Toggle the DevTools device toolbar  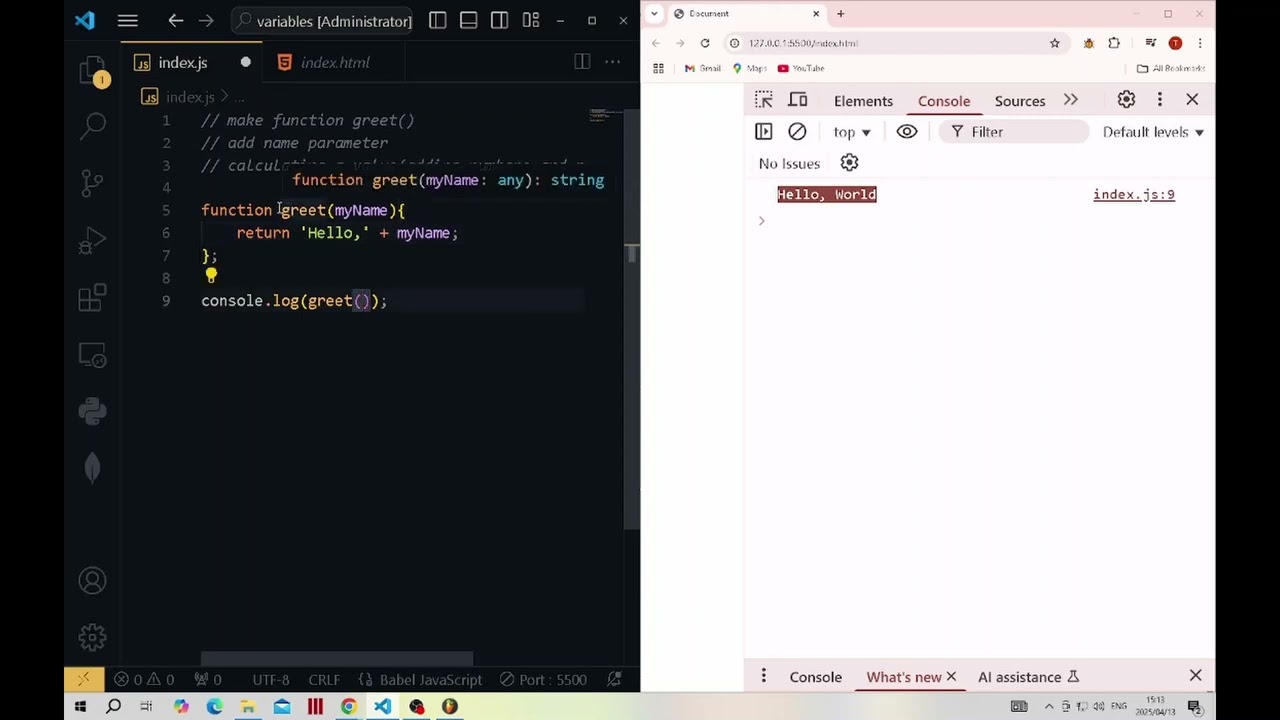click(797, 100)
